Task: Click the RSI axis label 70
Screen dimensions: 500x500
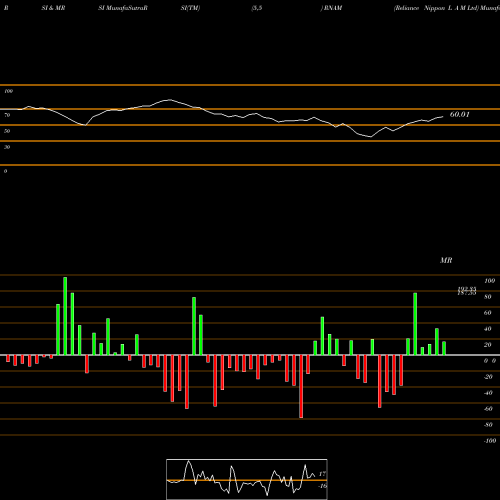Action: coord(7,115)
